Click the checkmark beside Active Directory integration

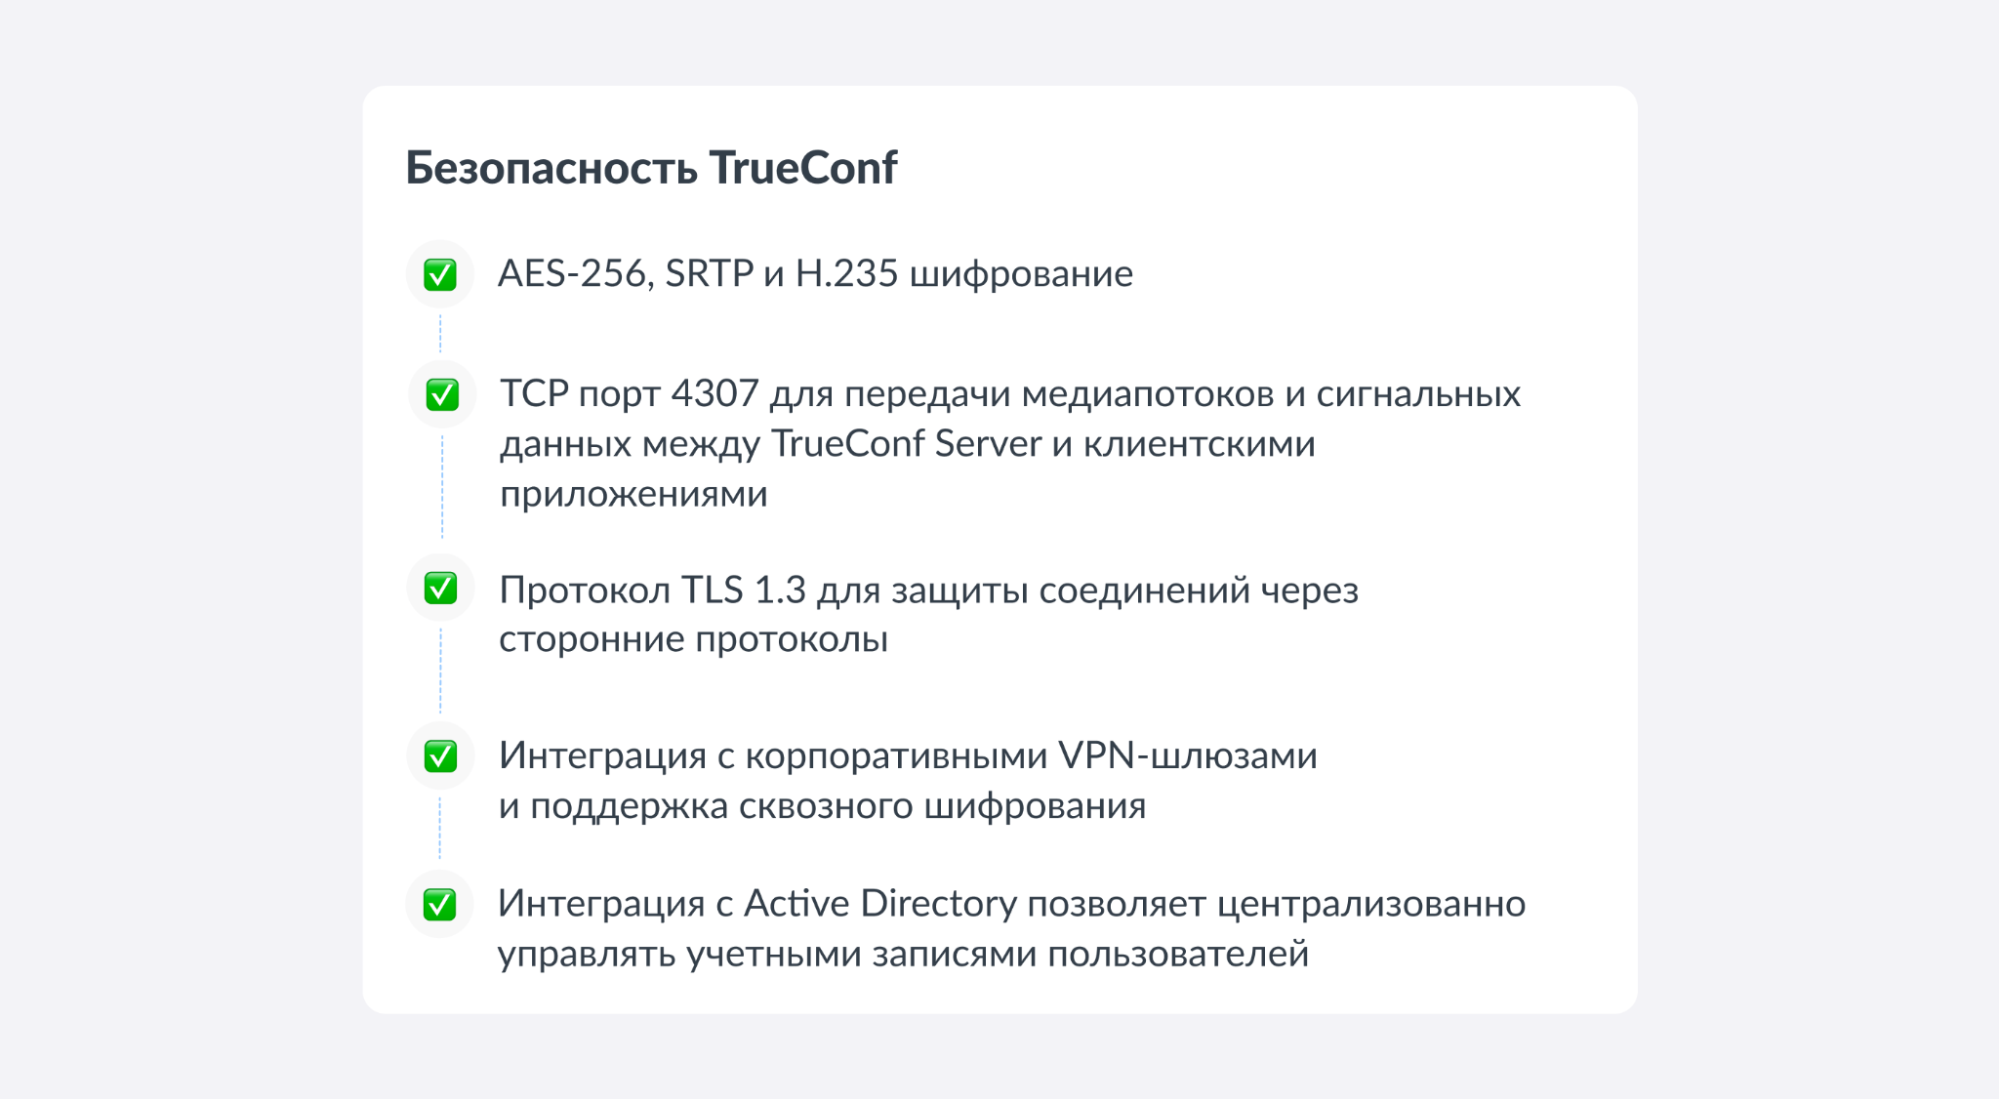440,904
